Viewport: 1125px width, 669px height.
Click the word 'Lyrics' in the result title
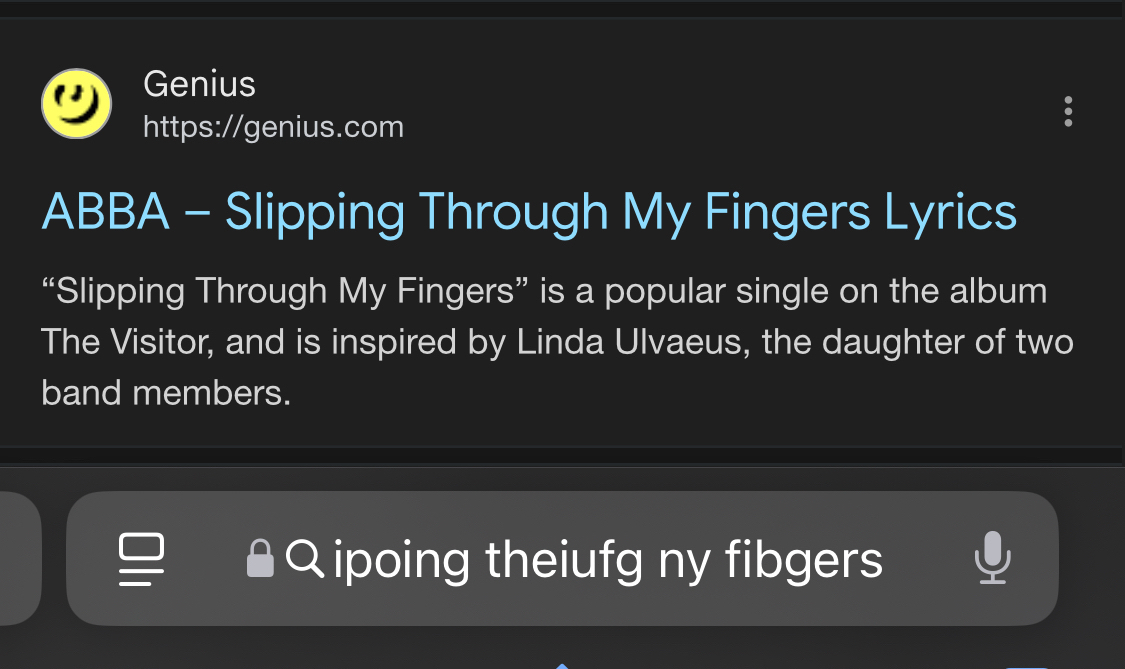[950, 212]
